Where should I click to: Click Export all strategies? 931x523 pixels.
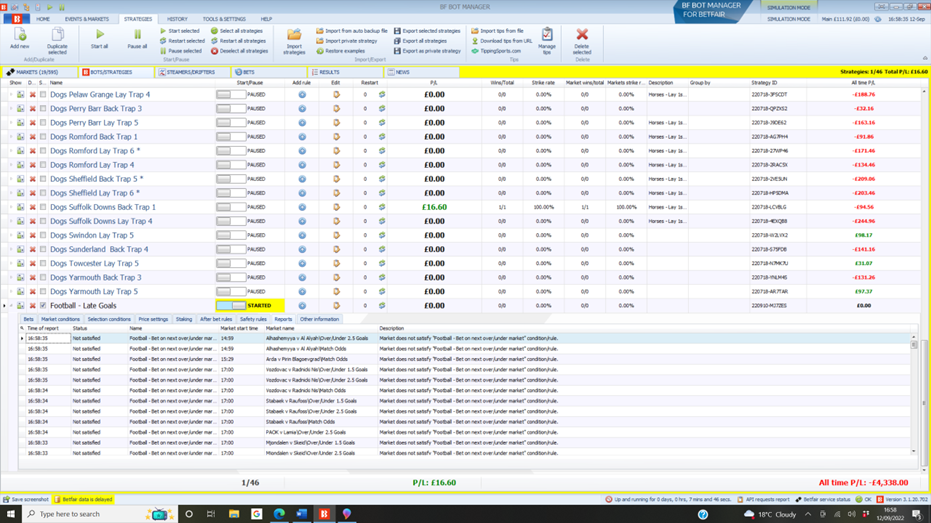(420, 41)
